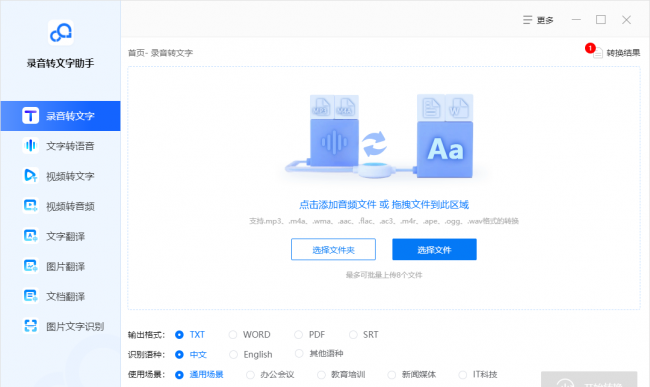Open the 转换结果 document icon with badge
The height and width of the screenshot is (387, 650).
pos(595,52)
